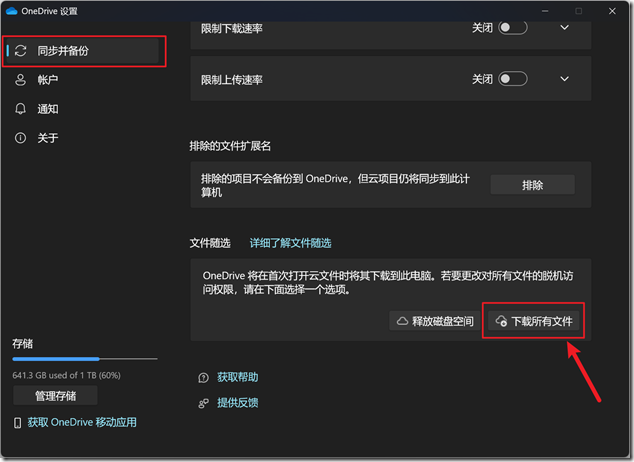634x462 pixels.
Task: Toggle the 限制下载速率 switch
Action: click(513, 27)
